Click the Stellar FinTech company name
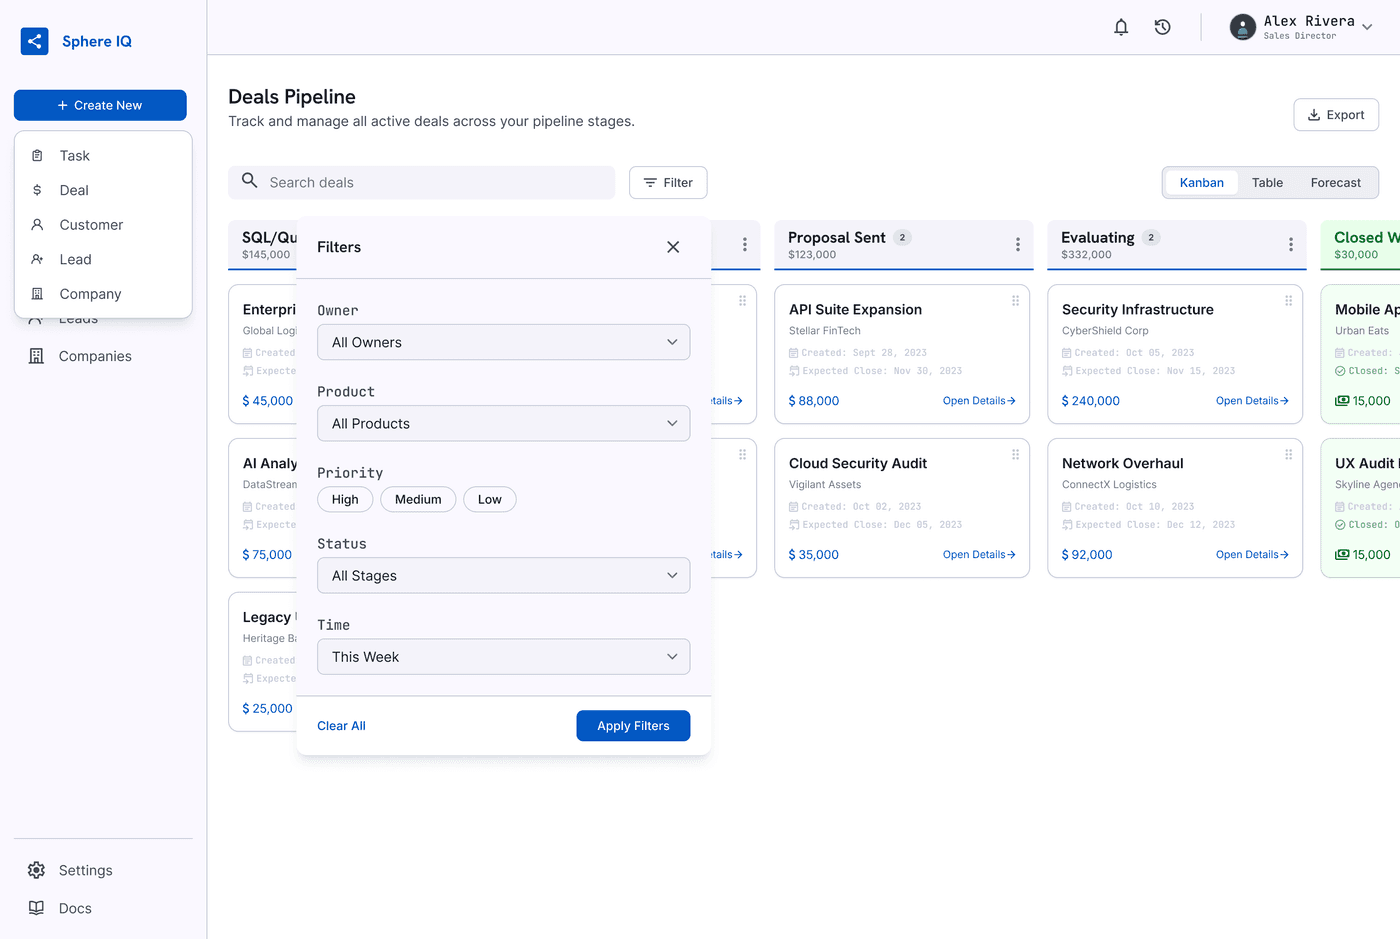Screen dimensions: 1400x939 [x=825, y=331]
